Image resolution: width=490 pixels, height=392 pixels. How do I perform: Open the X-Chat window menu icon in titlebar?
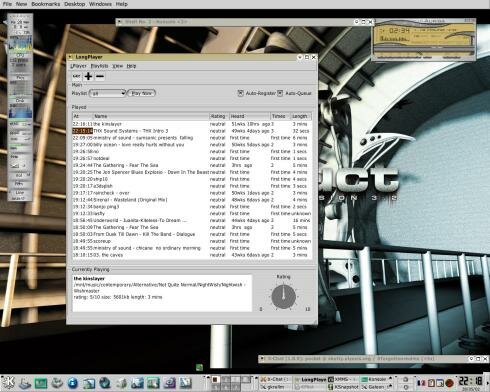(262, 359)
